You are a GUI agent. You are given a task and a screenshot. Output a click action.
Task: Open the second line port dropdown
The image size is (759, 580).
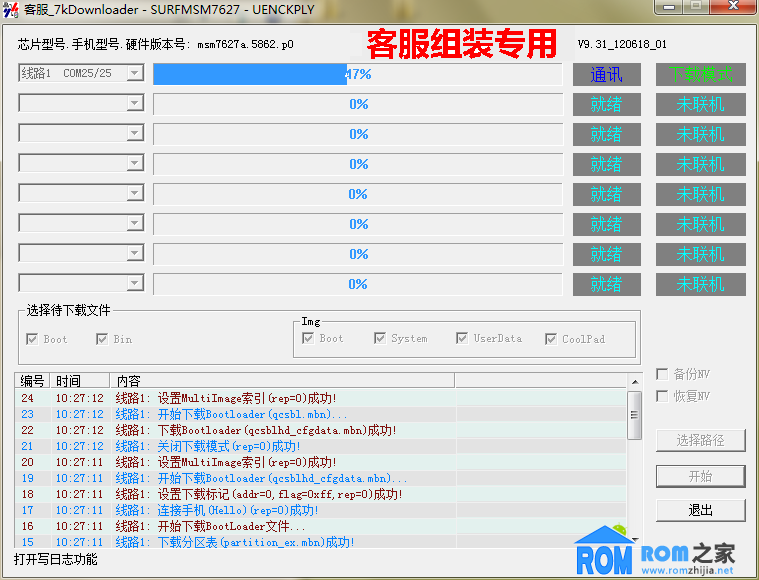point(81,103)
